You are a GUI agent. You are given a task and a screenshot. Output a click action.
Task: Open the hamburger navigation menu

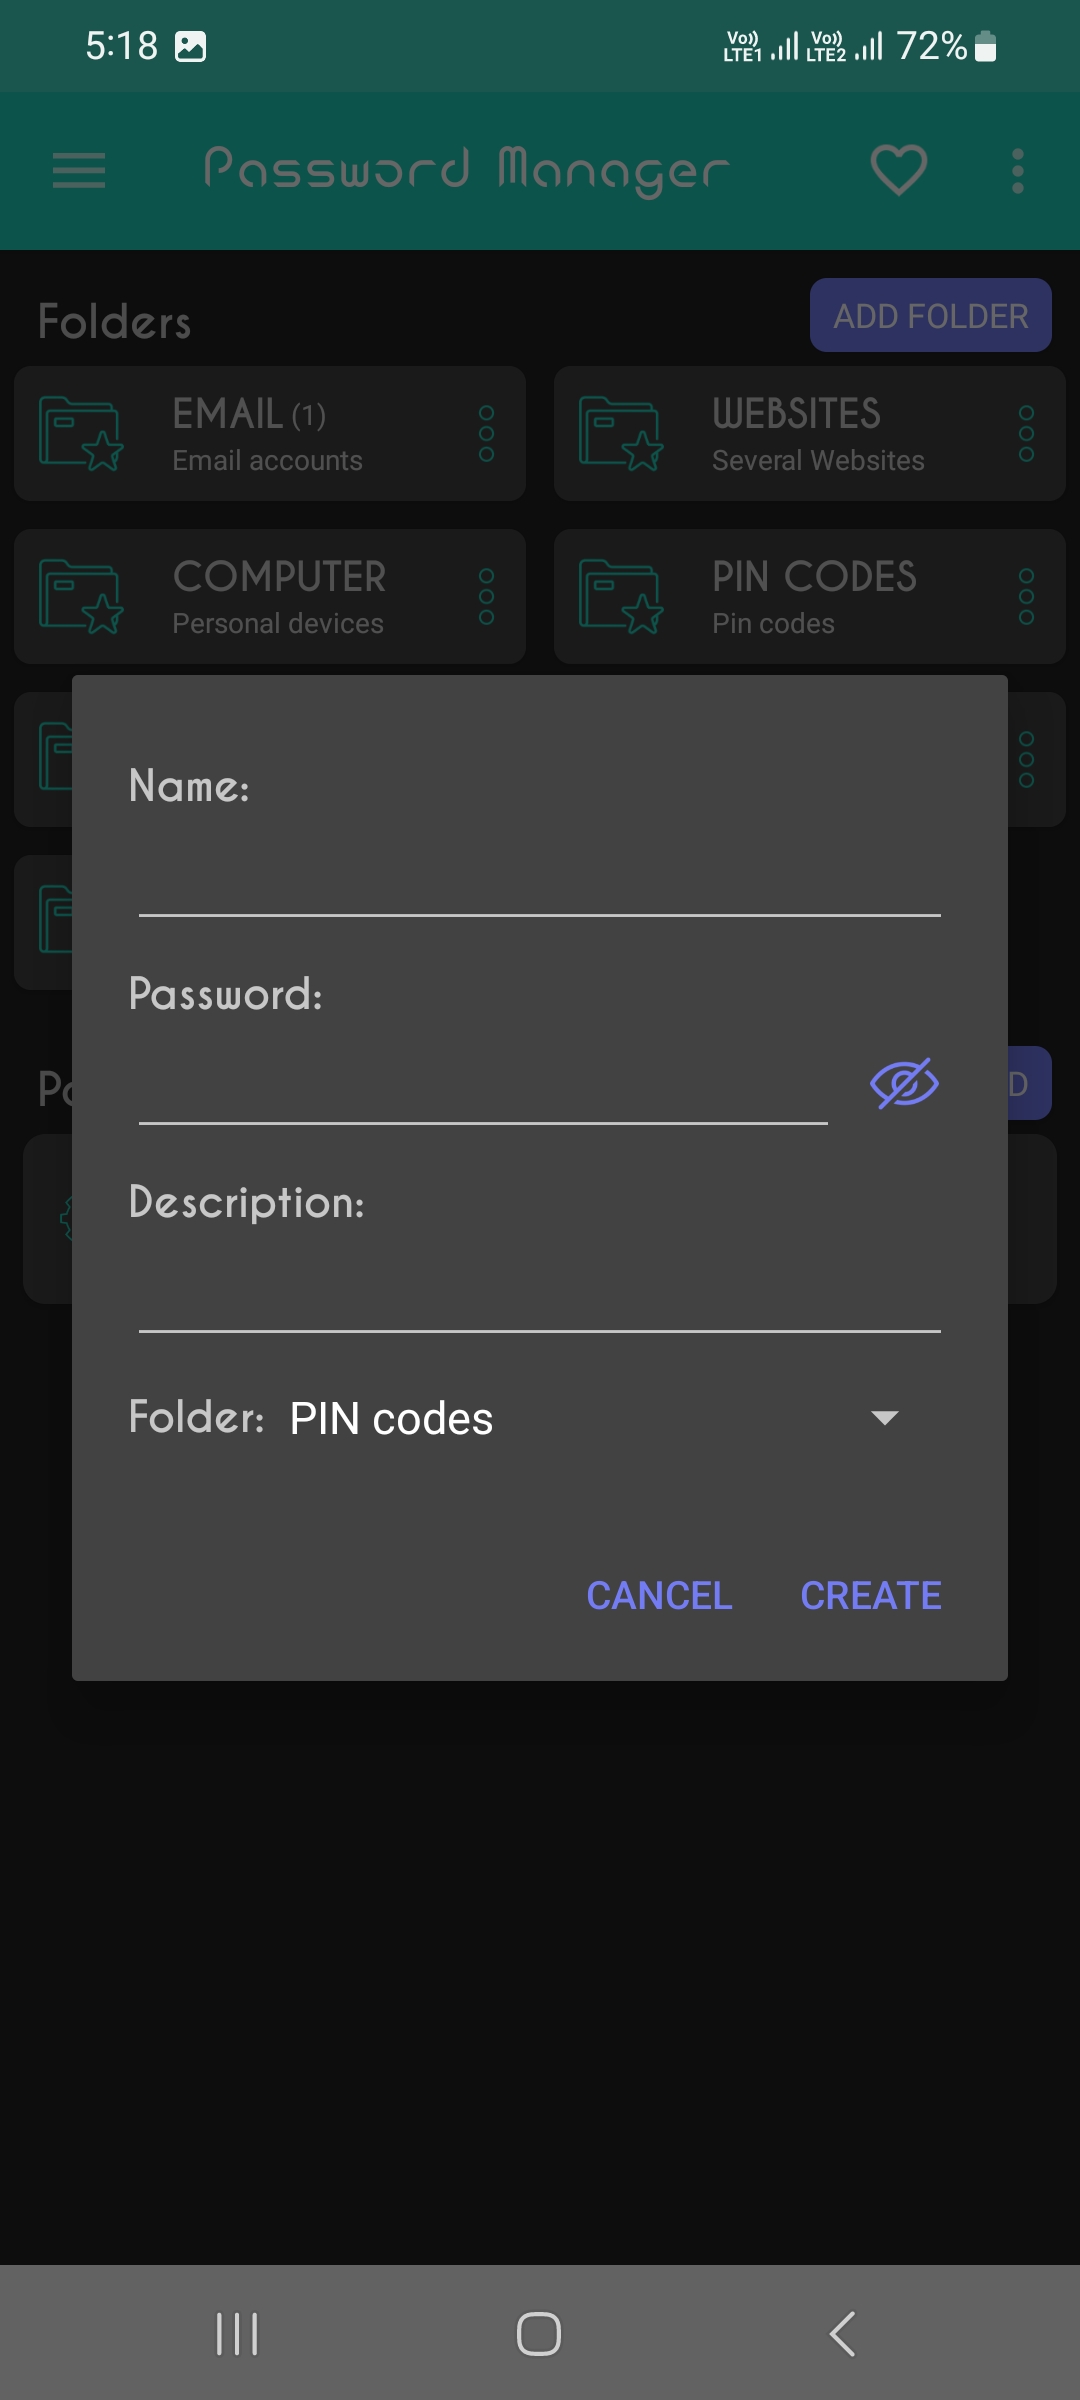coord(79,171)
